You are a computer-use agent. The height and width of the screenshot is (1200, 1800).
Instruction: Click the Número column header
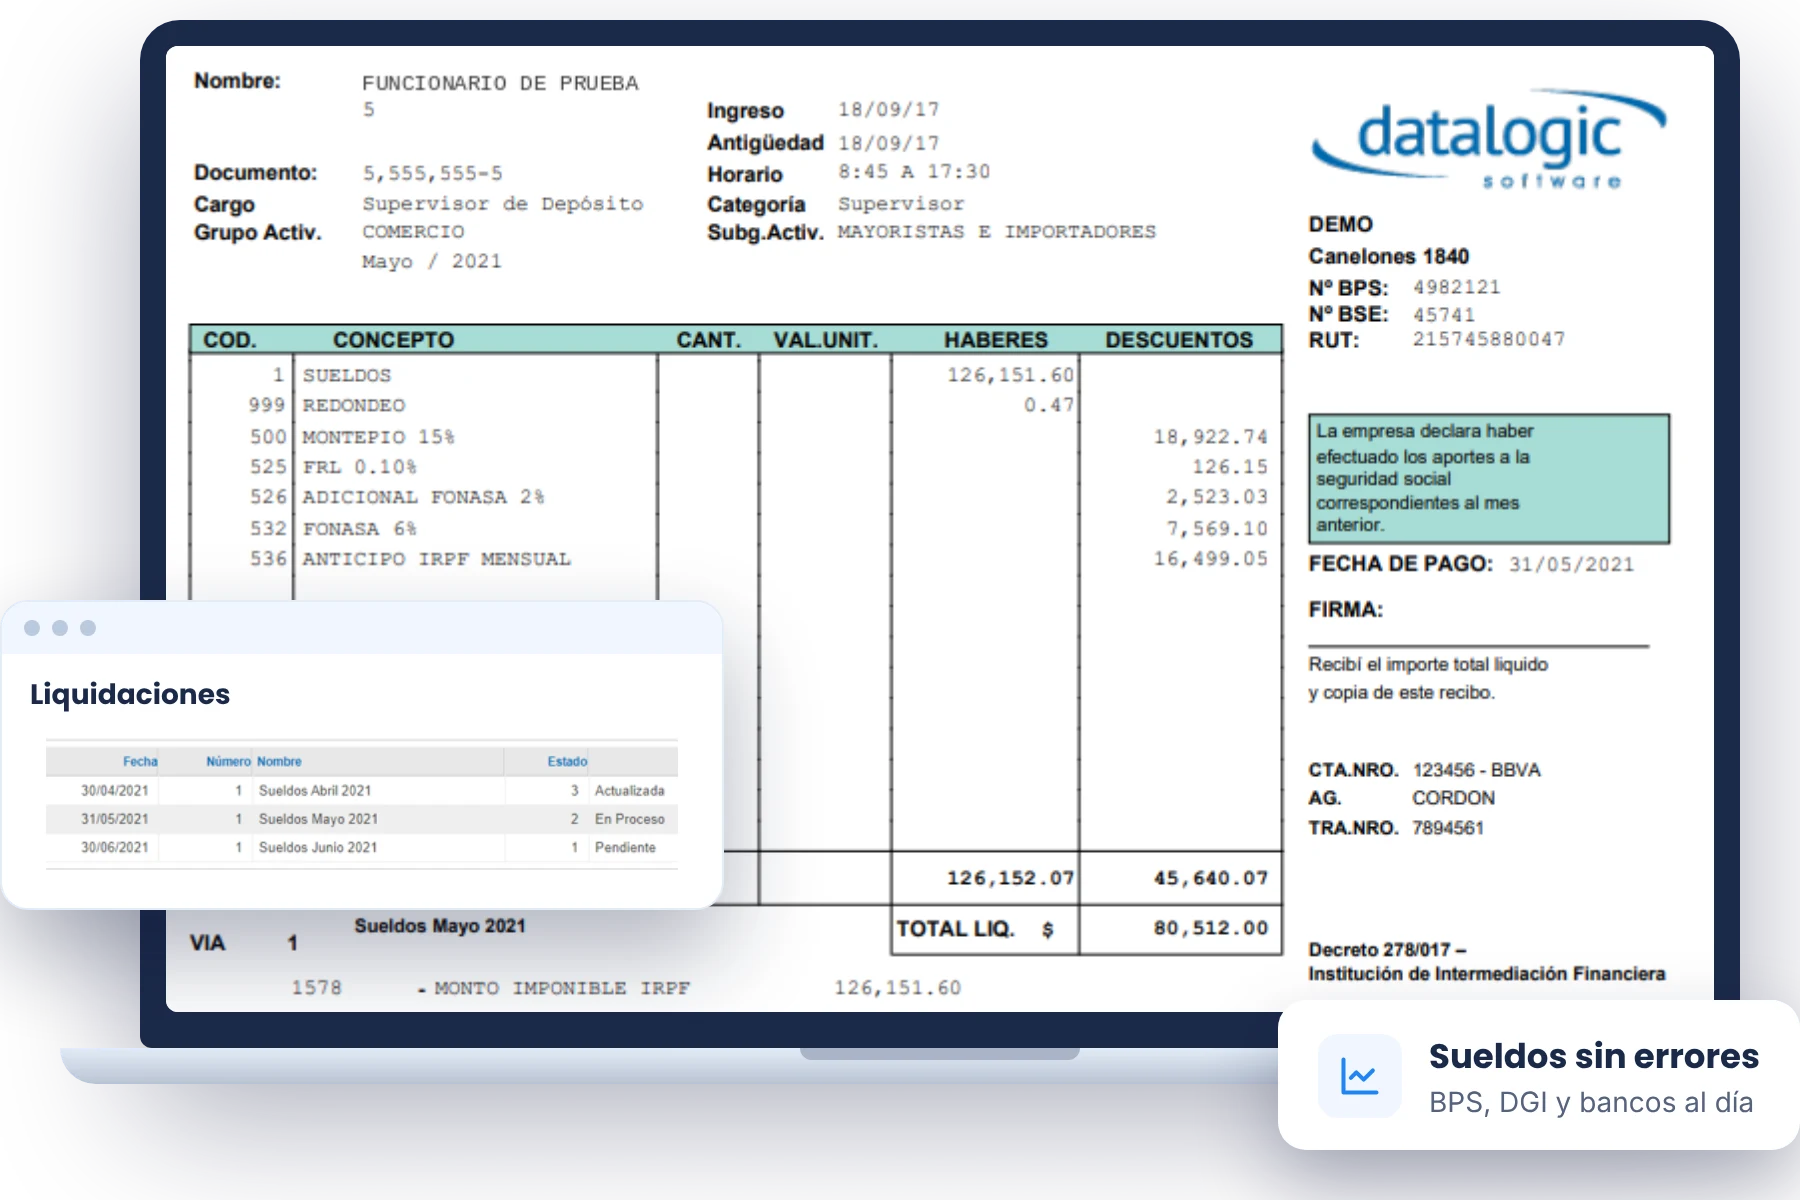[x=228, y=762]
